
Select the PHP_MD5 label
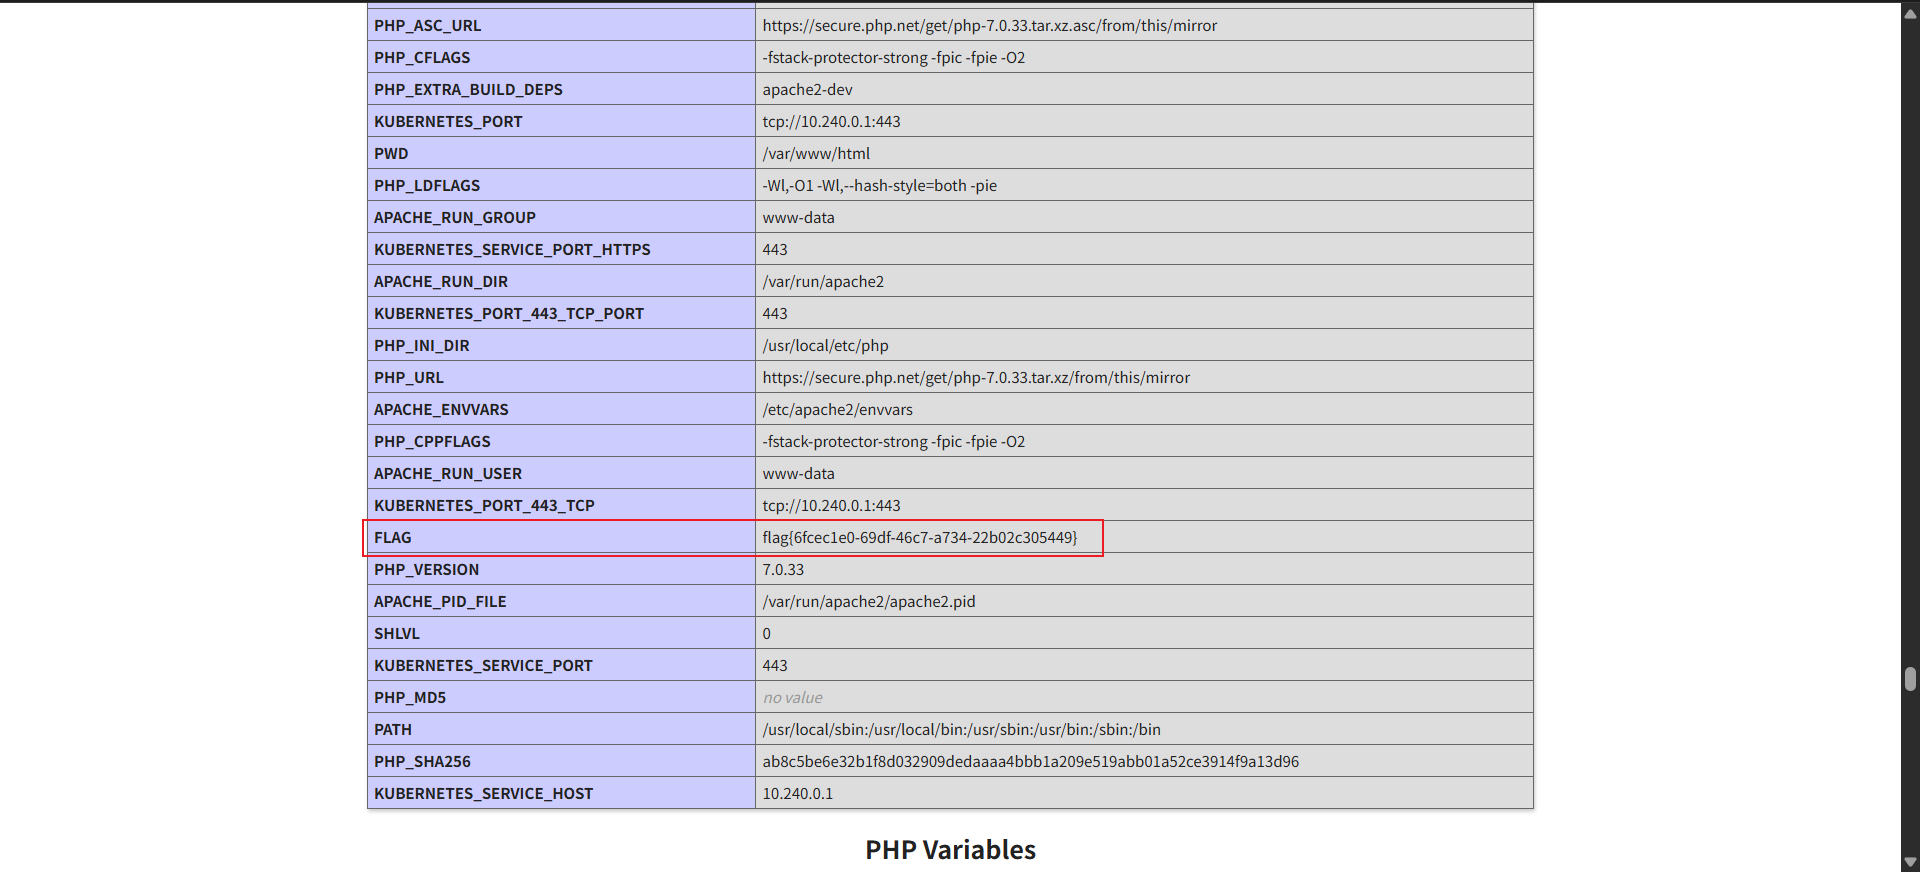(x=410, y=698)
